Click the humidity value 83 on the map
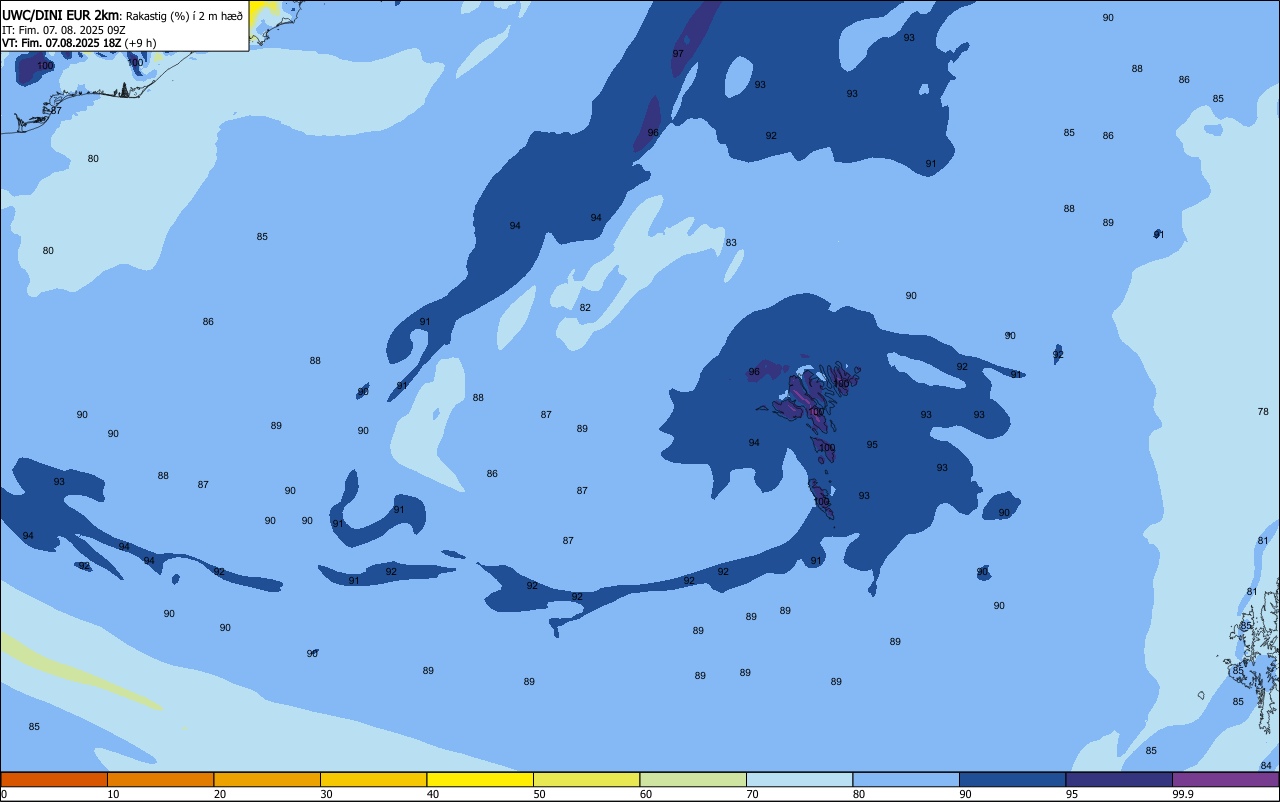The image size is (1280, 802). (x=731, y=243)
